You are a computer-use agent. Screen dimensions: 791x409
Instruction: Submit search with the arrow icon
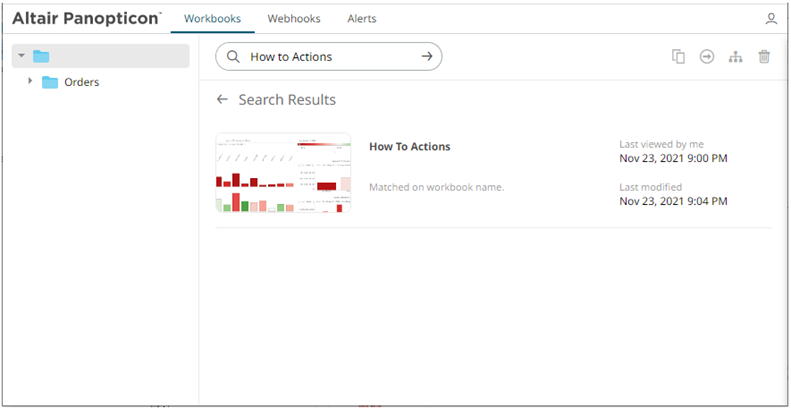427,57
